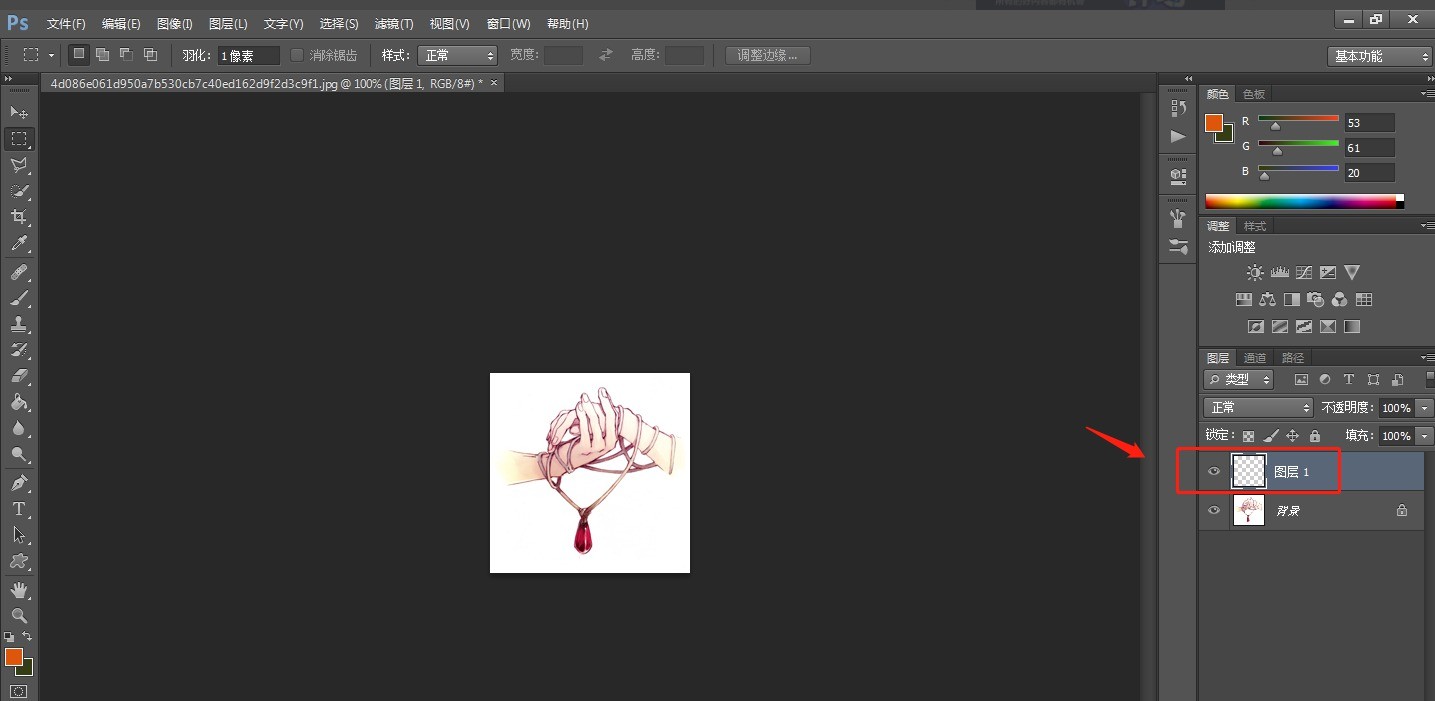
Task: Open the 样式 正常 dropdown
Action: (457, 55)
